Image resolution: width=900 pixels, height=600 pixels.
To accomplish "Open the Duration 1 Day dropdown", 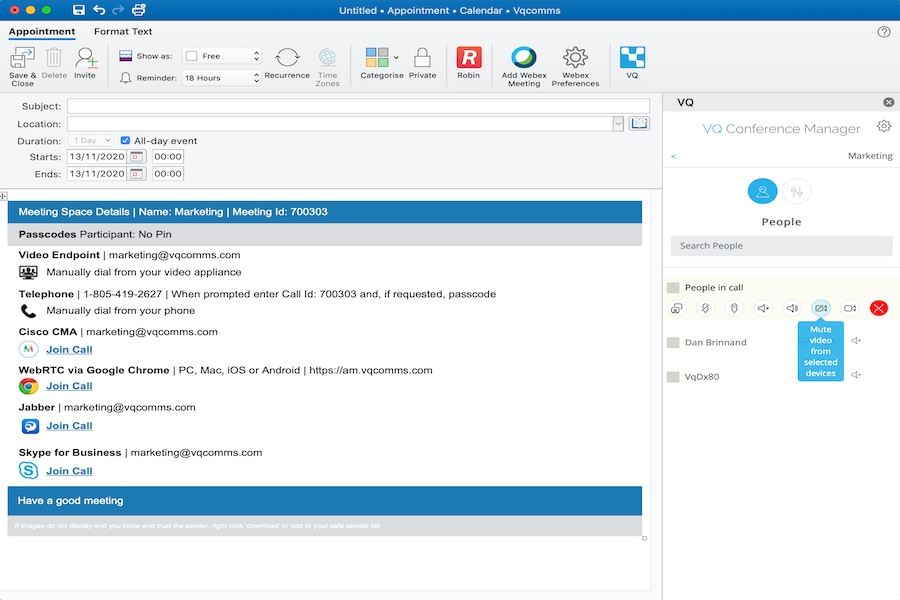I will tap(91, 140).
